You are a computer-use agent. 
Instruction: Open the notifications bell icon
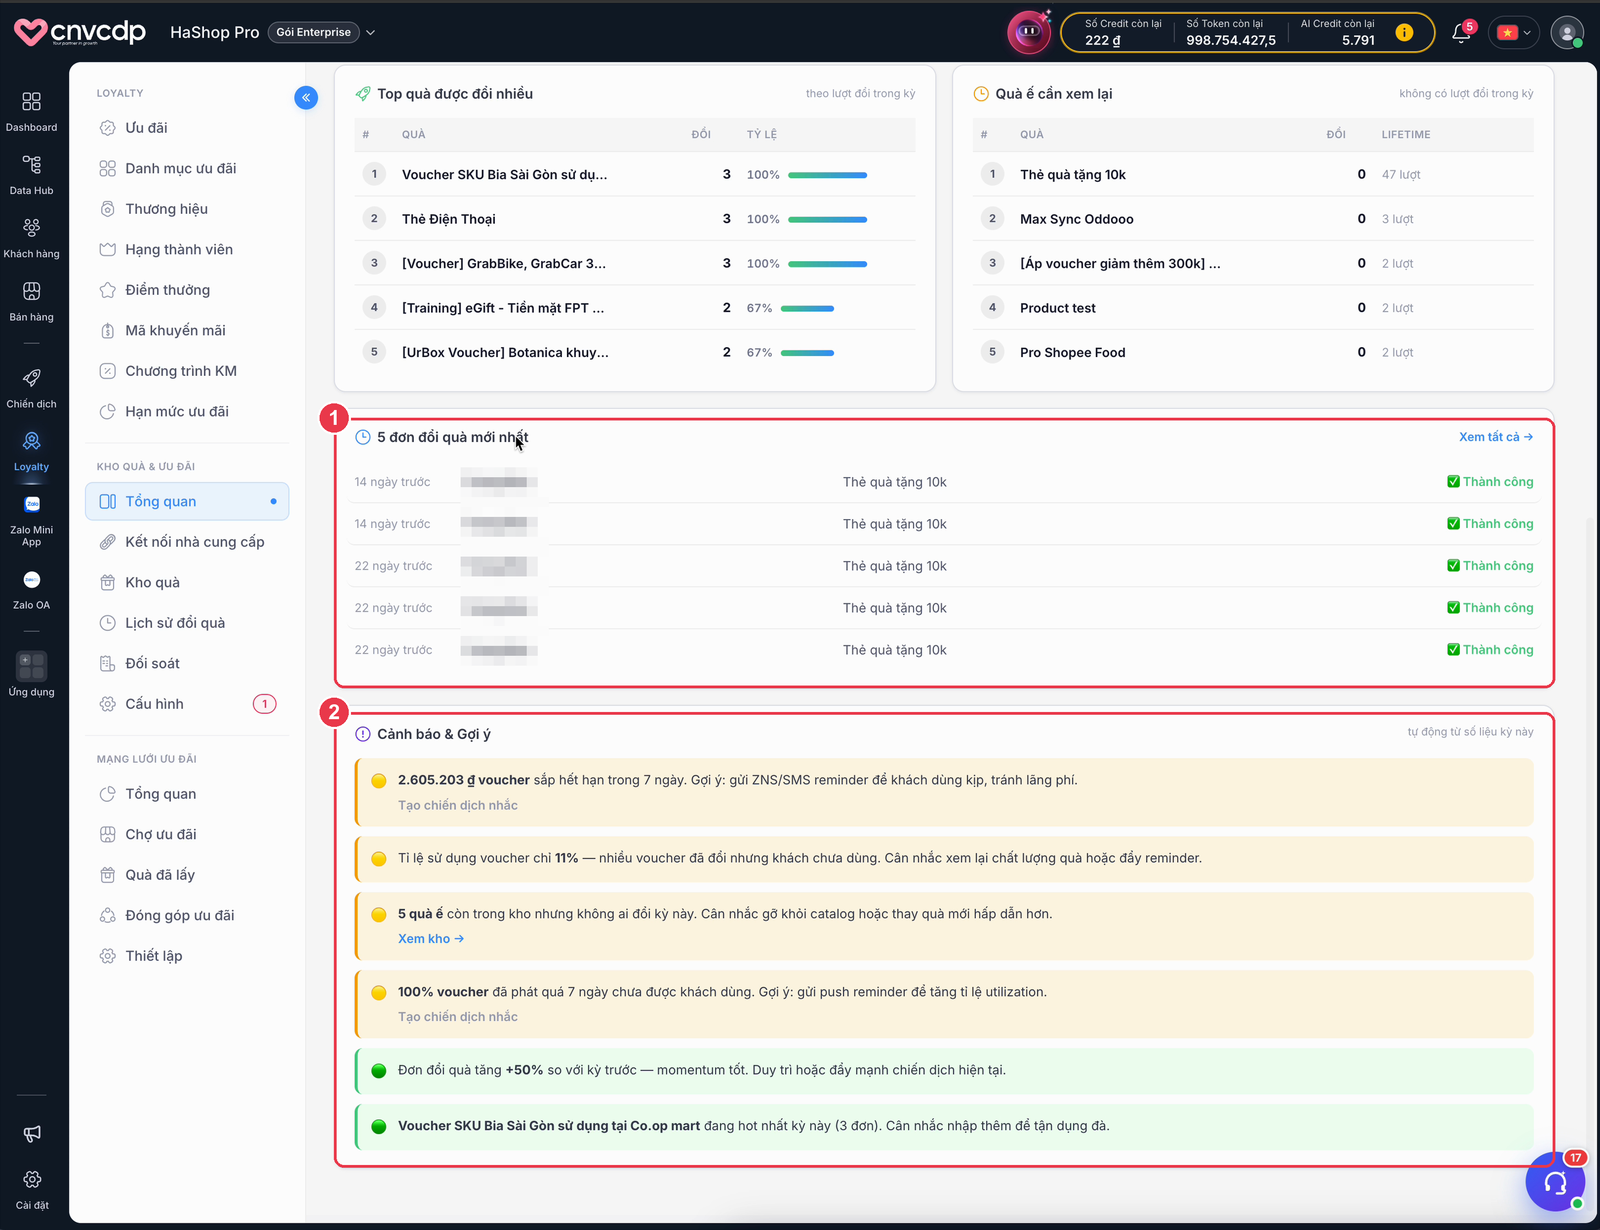coord(1461,32)
